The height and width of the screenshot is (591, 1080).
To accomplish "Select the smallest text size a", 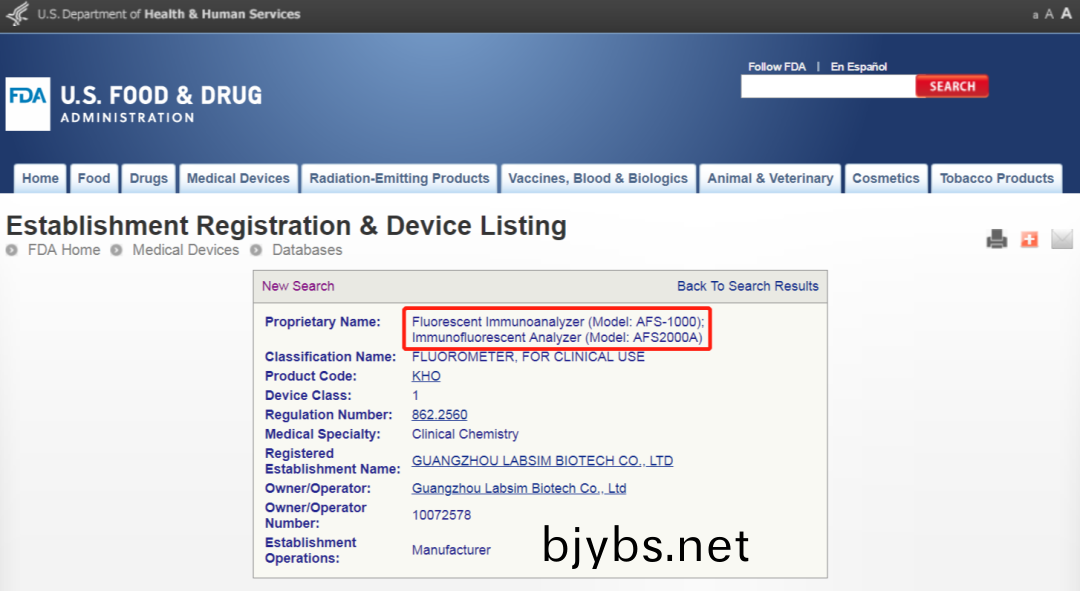I will coord(1036,15).
